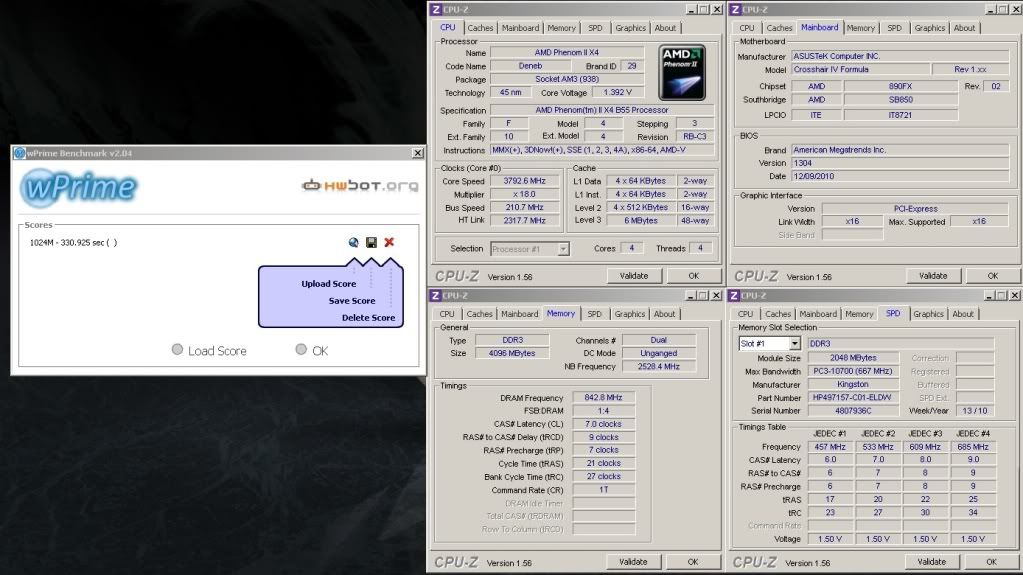The height and width of the screenshot is (575, 1023).
Task: Click the AMD Phenom II processor logo
Action: [x=682, y=72]
